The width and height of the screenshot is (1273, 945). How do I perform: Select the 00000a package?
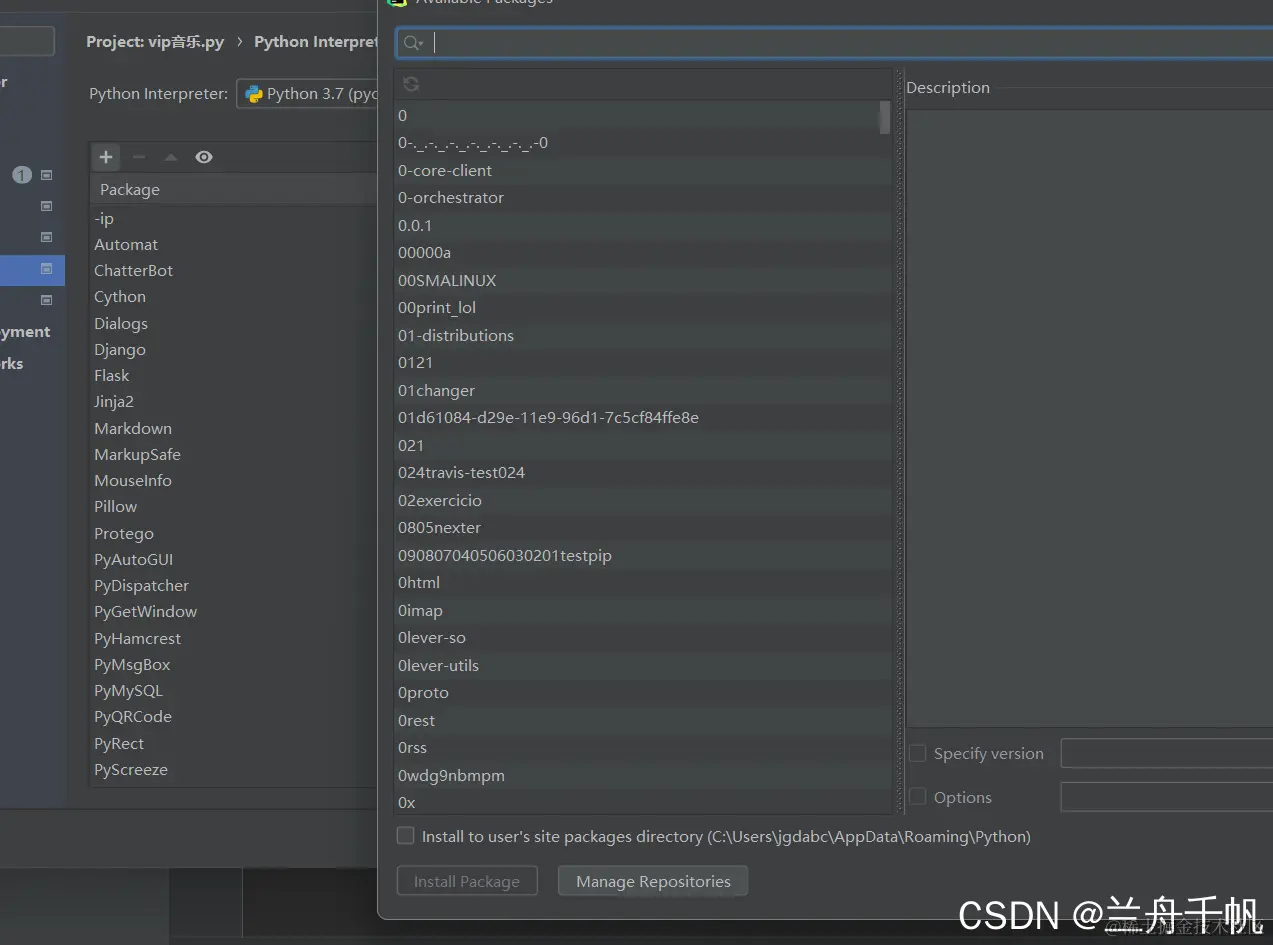coord(643,253)
